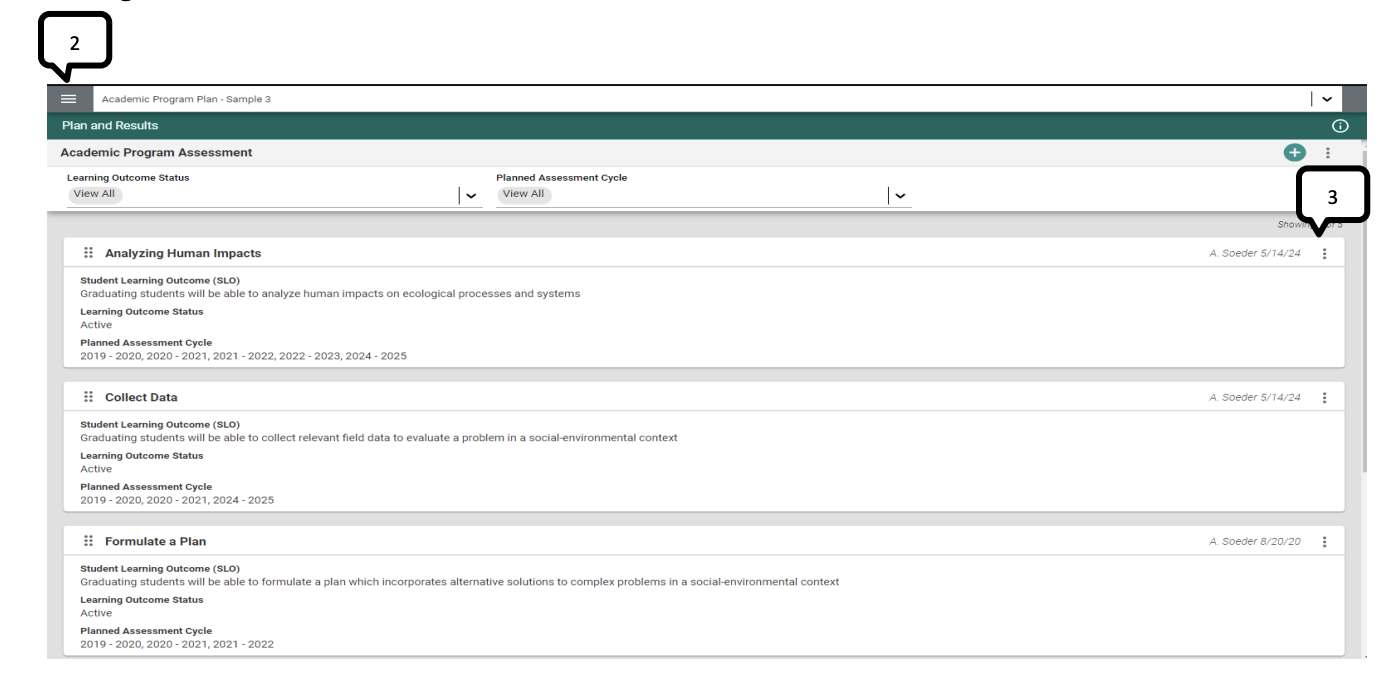Open the Academic Program Assessment options menu
The width and height of the screenshot is (1396, 700).
pos(1328,152)
